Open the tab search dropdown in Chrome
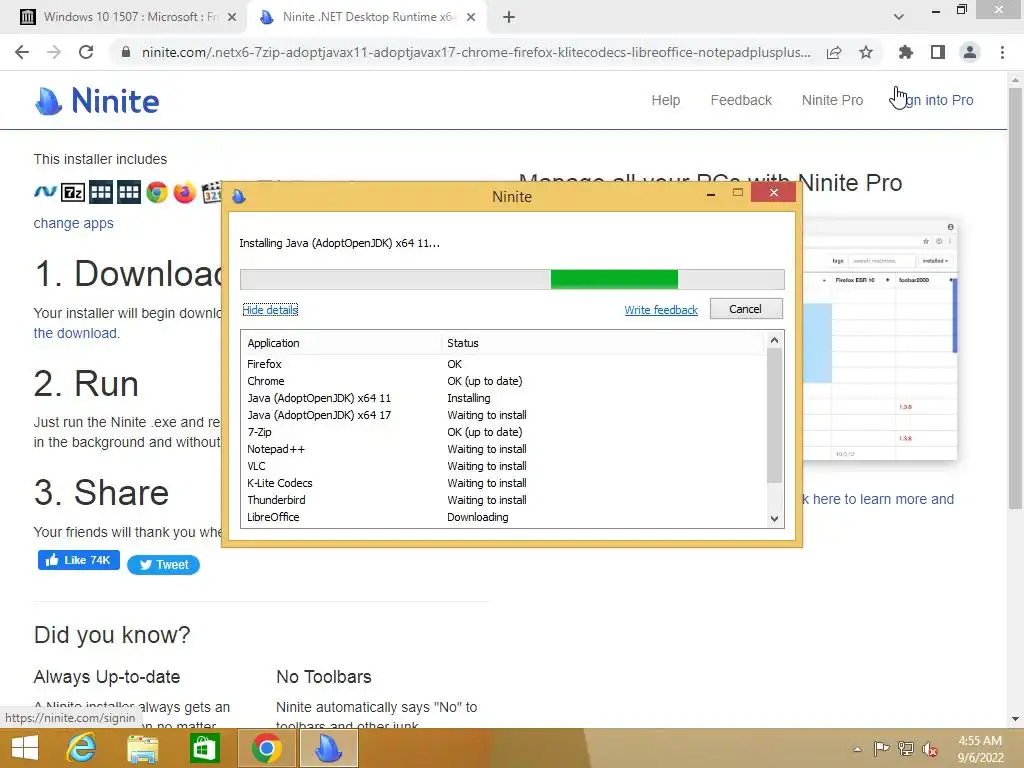 coord(899,17)
